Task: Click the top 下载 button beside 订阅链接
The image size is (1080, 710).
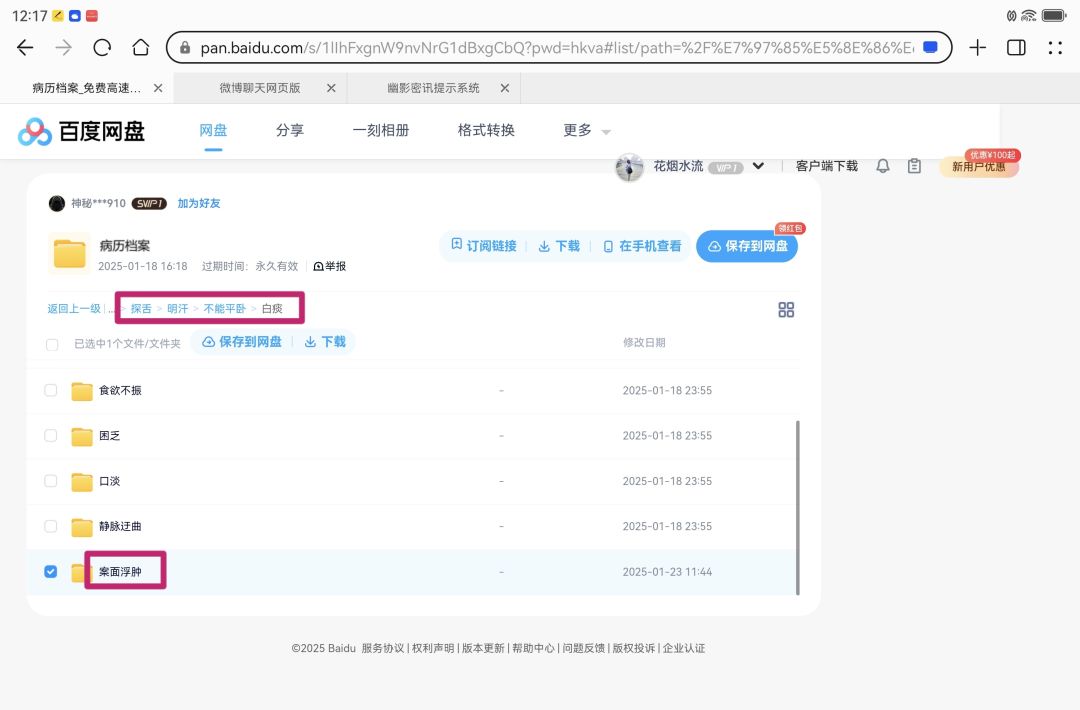Action: point(559,246)
